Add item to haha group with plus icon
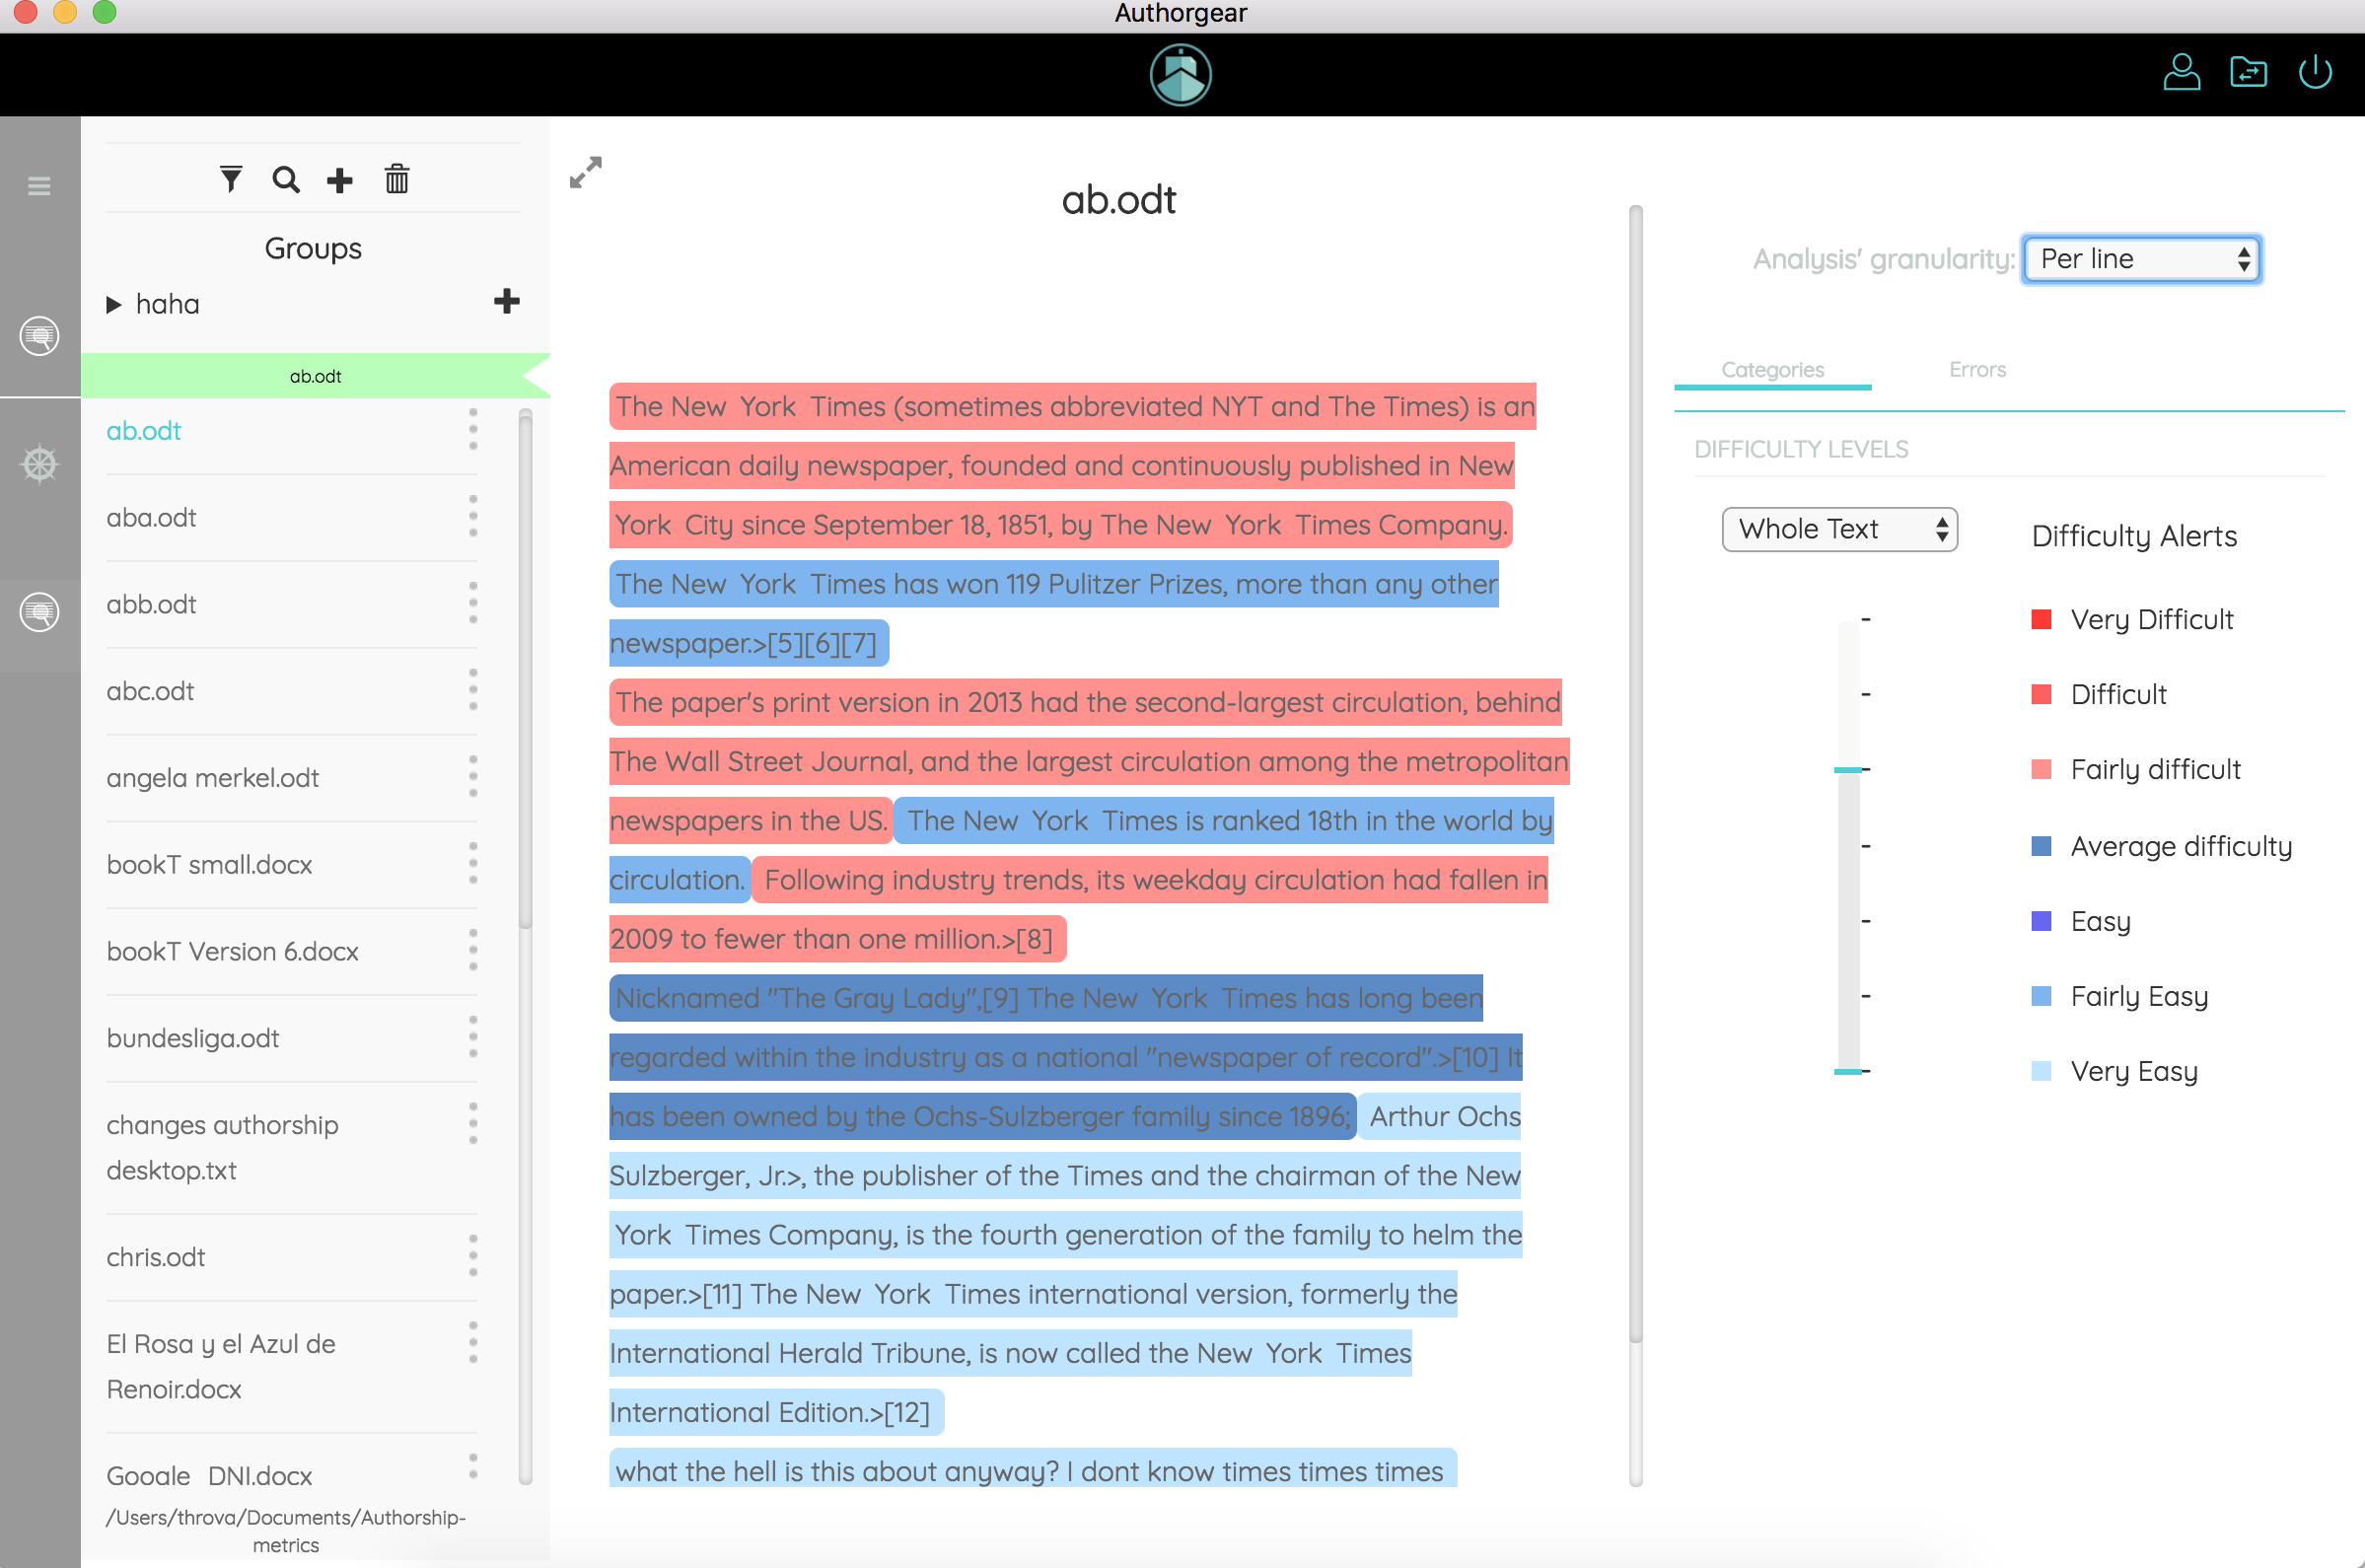 [x=507, y=301]
